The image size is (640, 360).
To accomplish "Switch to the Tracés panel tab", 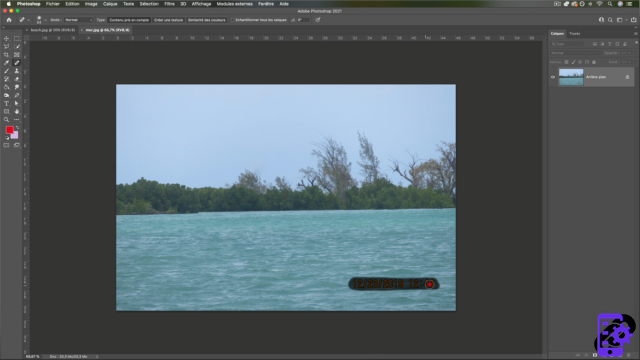I will [574, 33].
